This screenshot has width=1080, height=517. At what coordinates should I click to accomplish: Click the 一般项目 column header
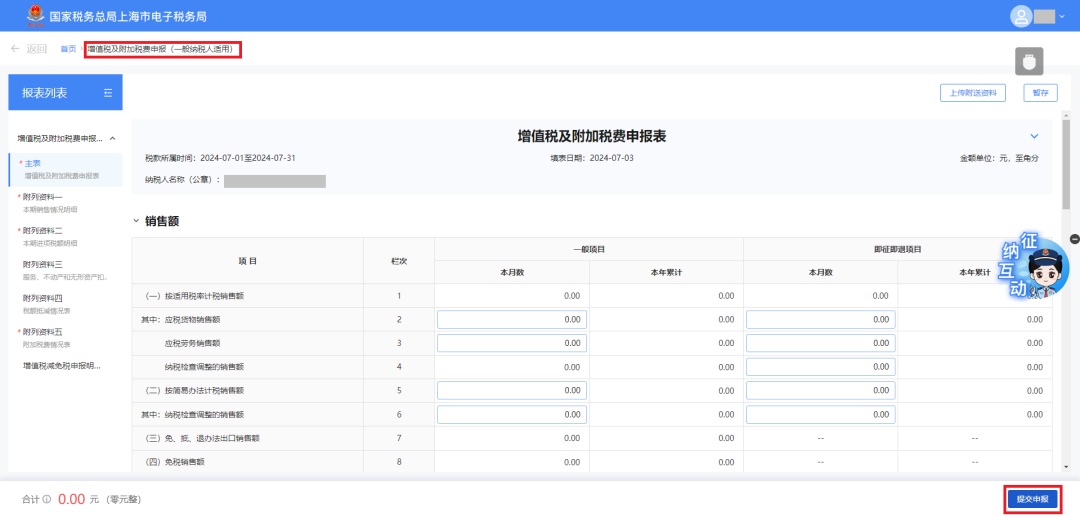click(x=589, y=249)
